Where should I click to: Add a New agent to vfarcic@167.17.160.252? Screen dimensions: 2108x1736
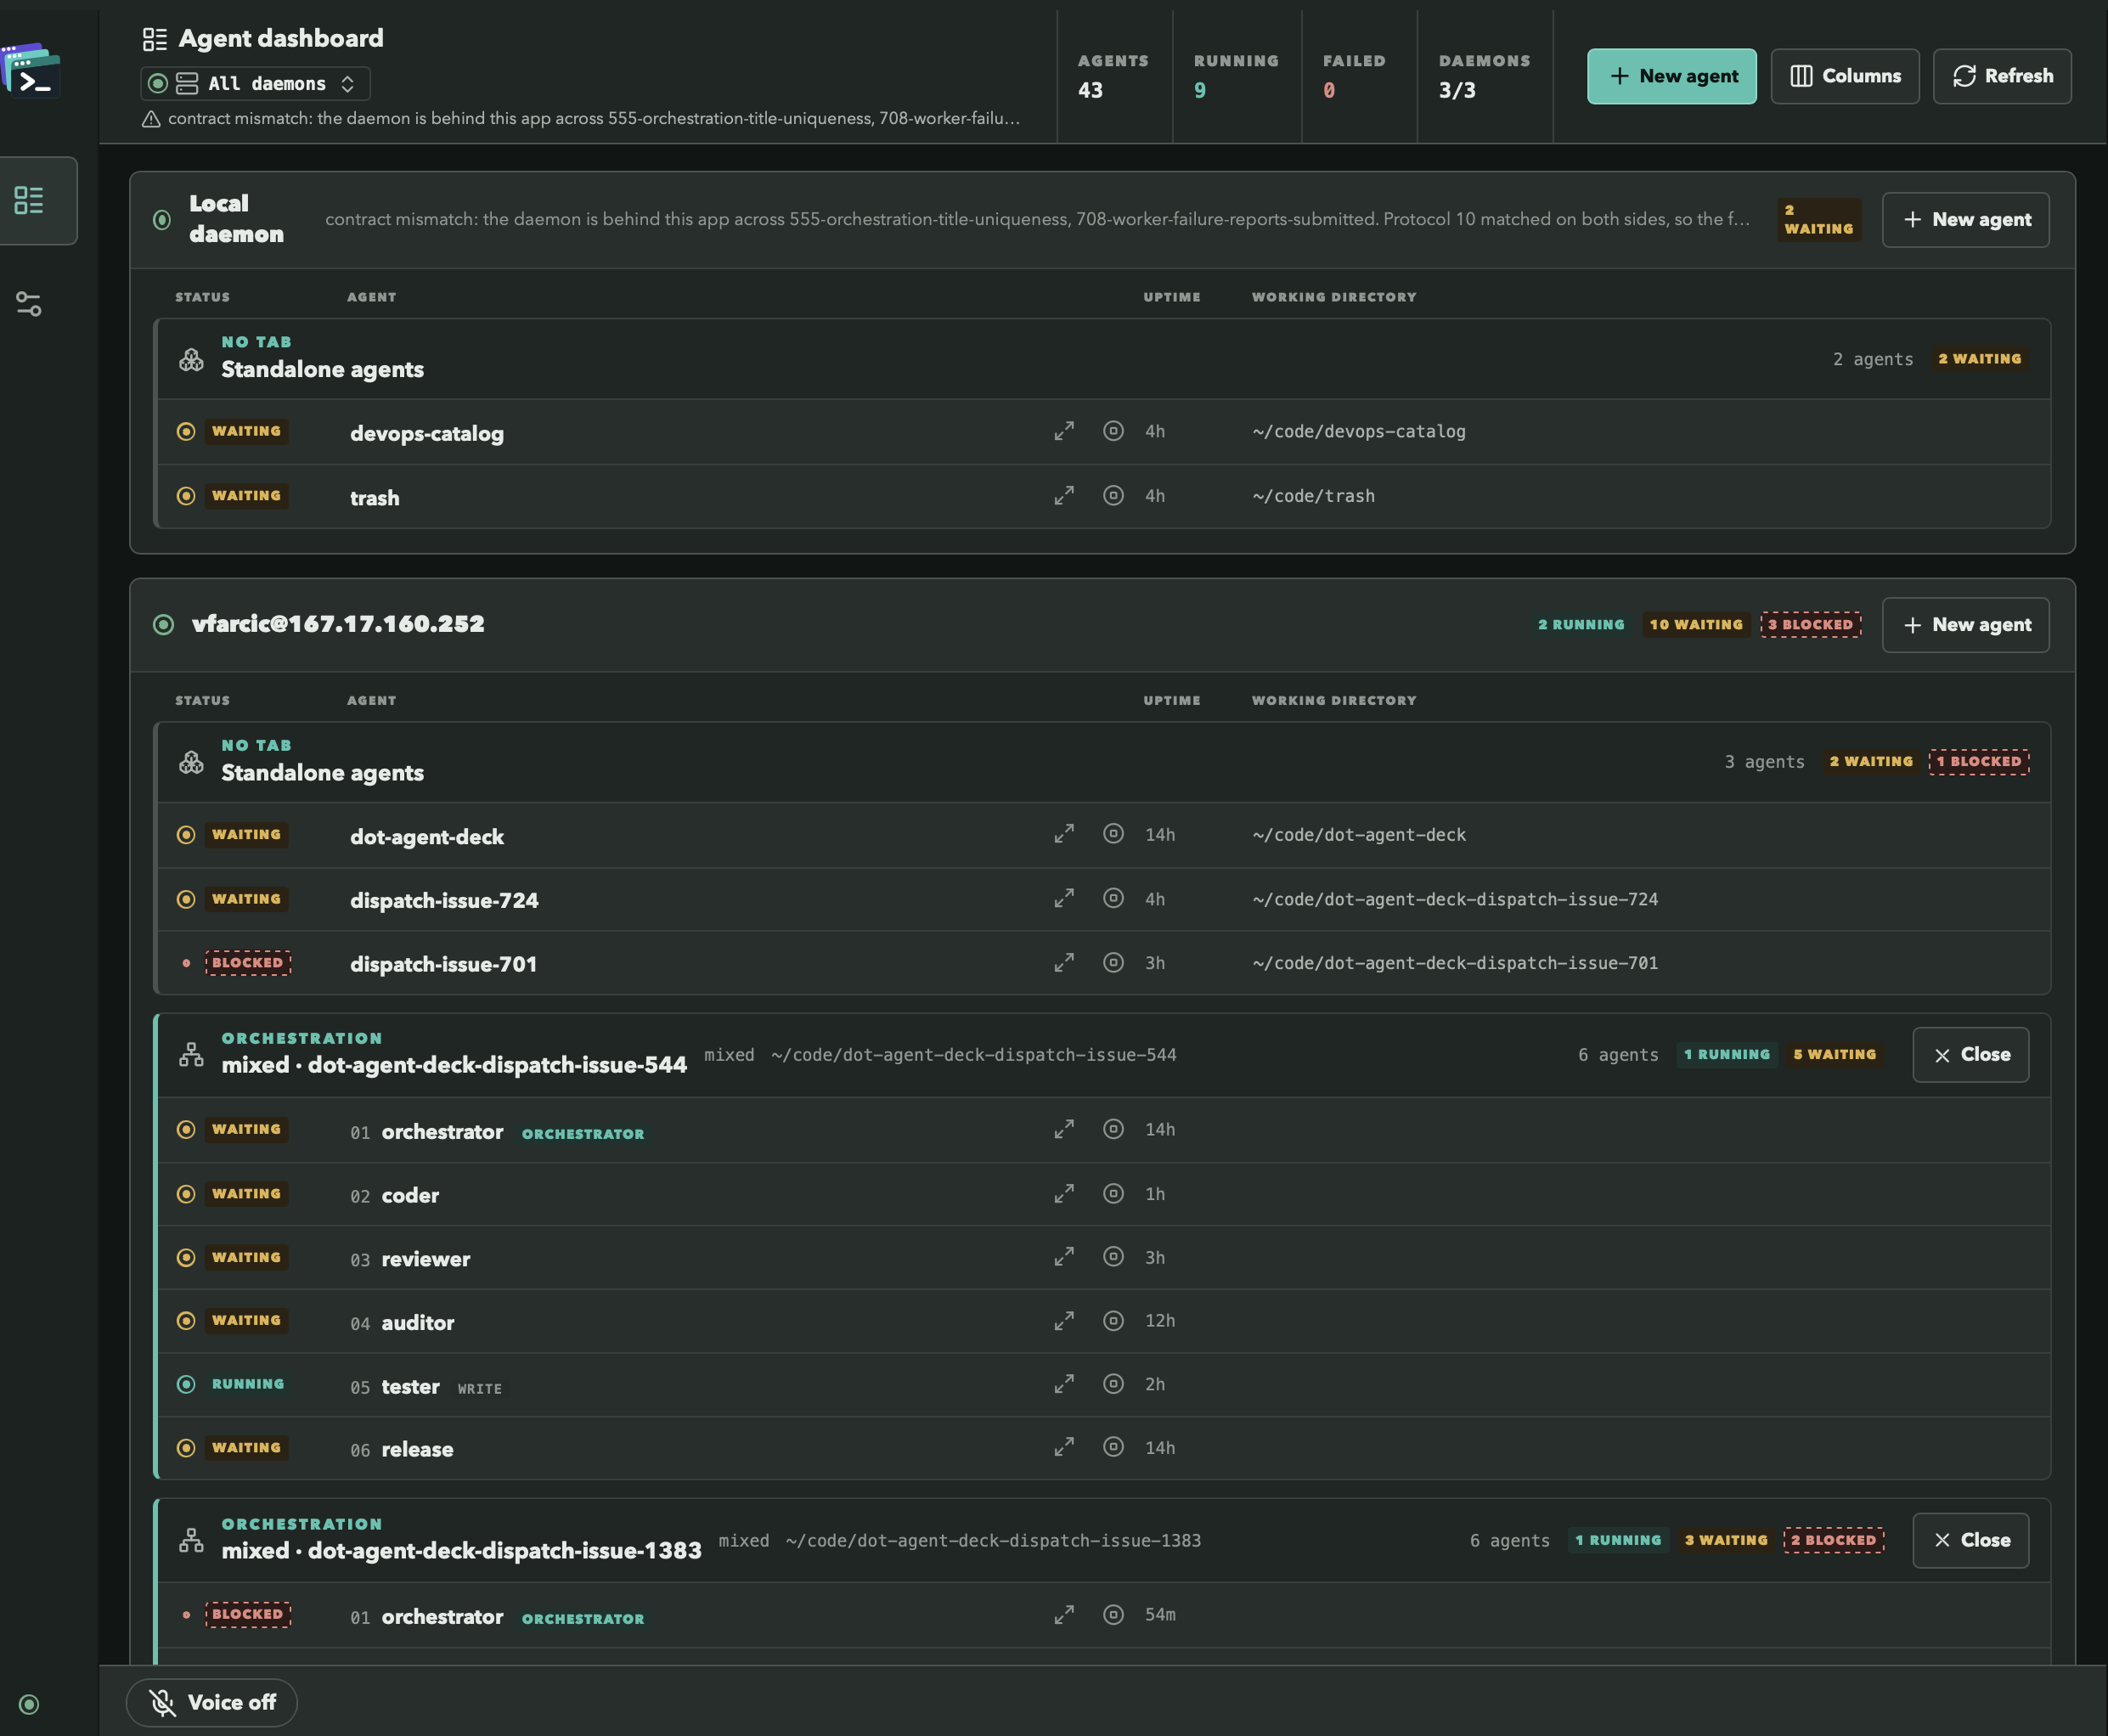tap(1966, 625)
